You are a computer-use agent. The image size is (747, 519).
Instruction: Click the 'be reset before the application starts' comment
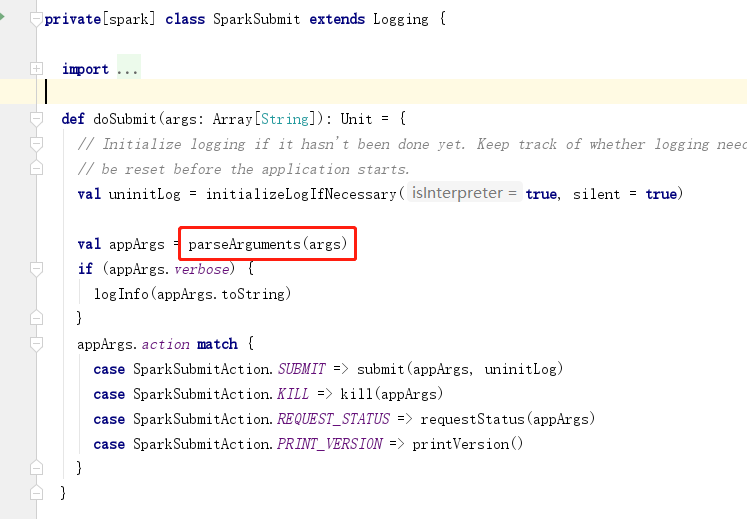pyautogui.click(x=243, y=169)
